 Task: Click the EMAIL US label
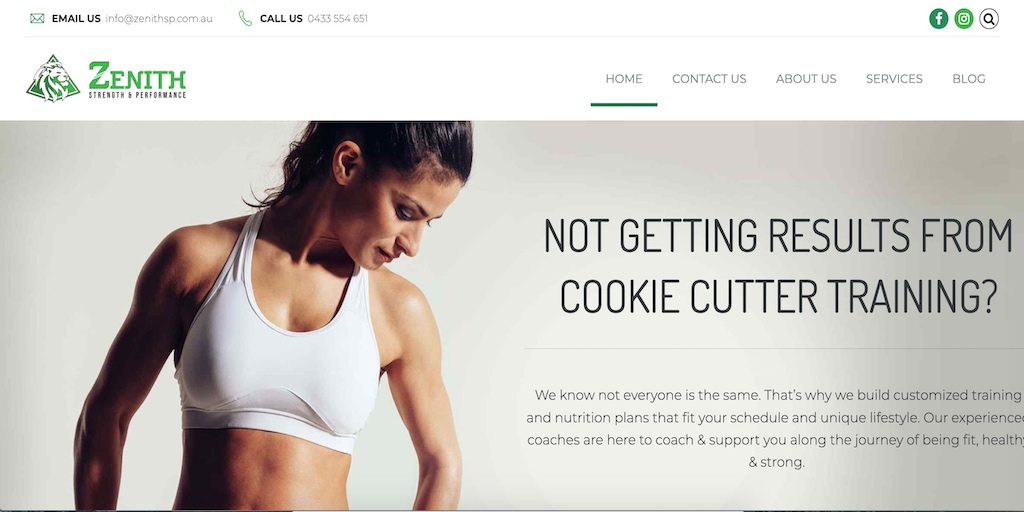click(x=76, y=18)
